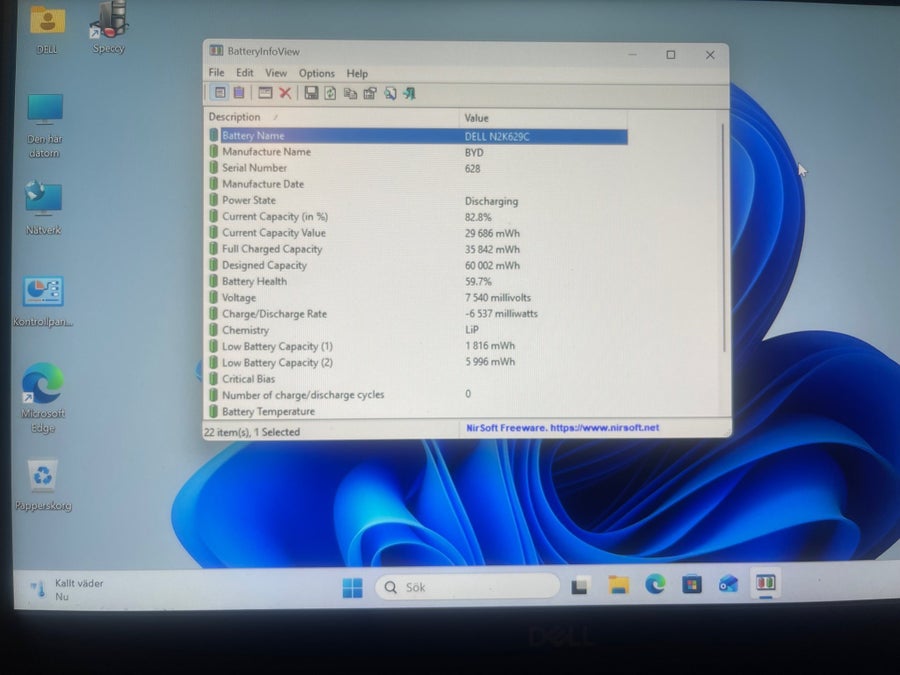The image size is (900, 675).
Task: Select the Current Capacity (in %) row
Action: click(x=417, y=216)
